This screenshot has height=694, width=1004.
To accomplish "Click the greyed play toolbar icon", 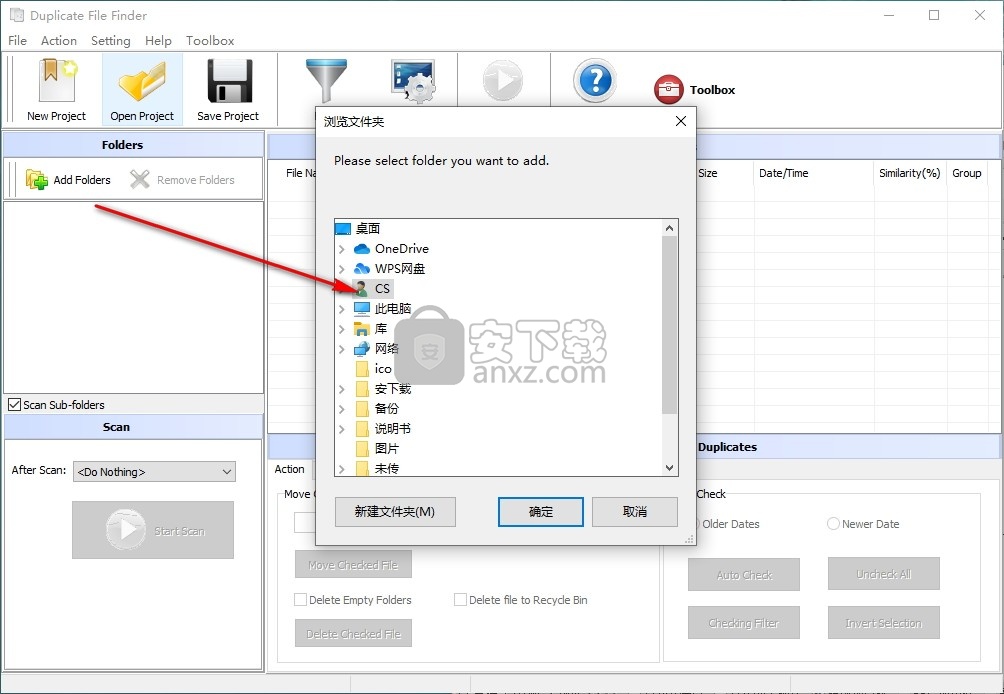I will 503,81.
